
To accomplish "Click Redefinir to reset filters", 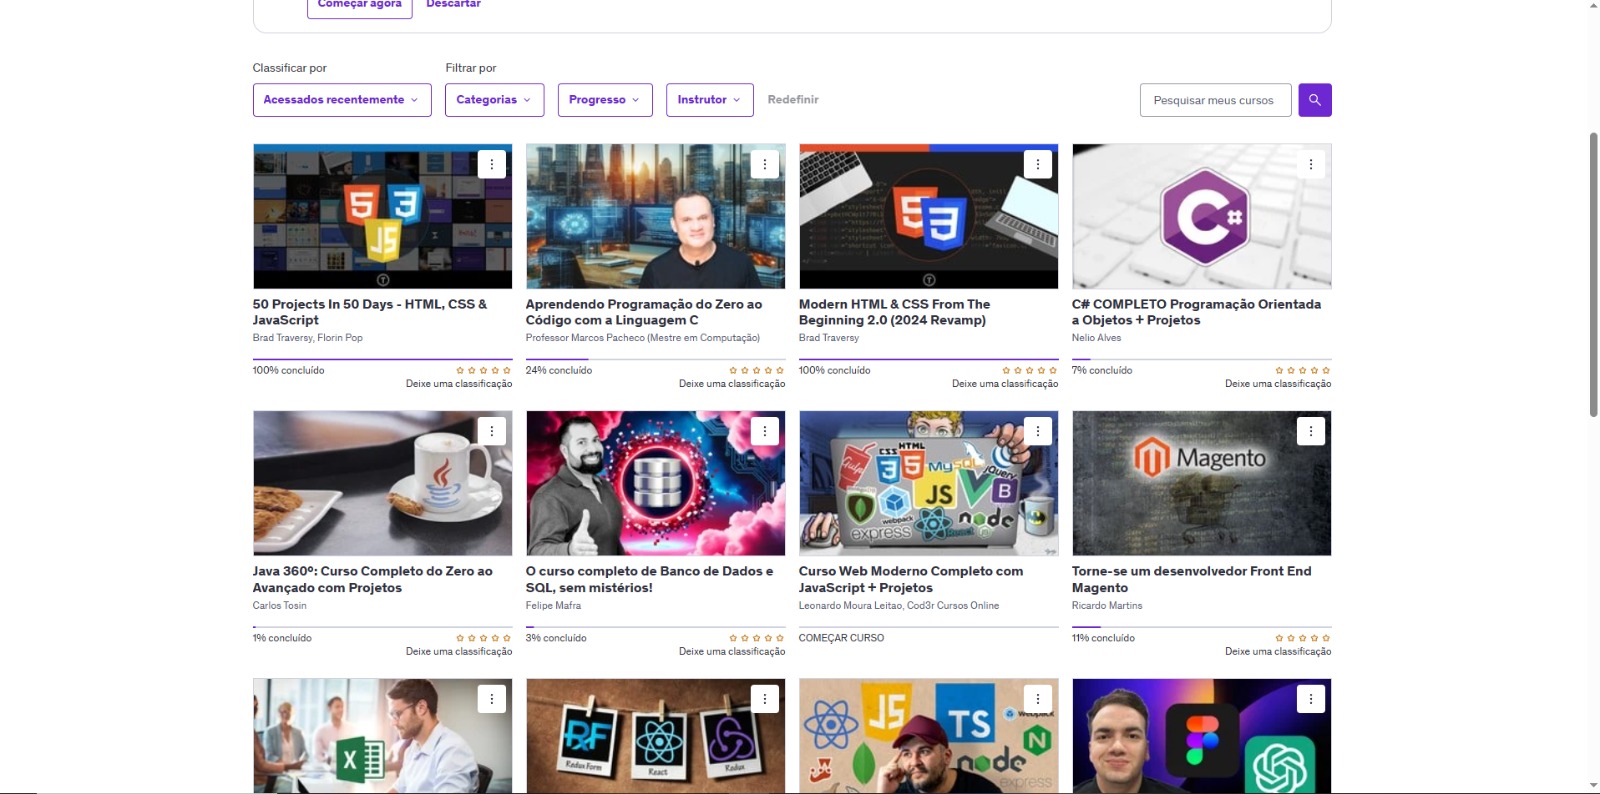I will 792,100.
